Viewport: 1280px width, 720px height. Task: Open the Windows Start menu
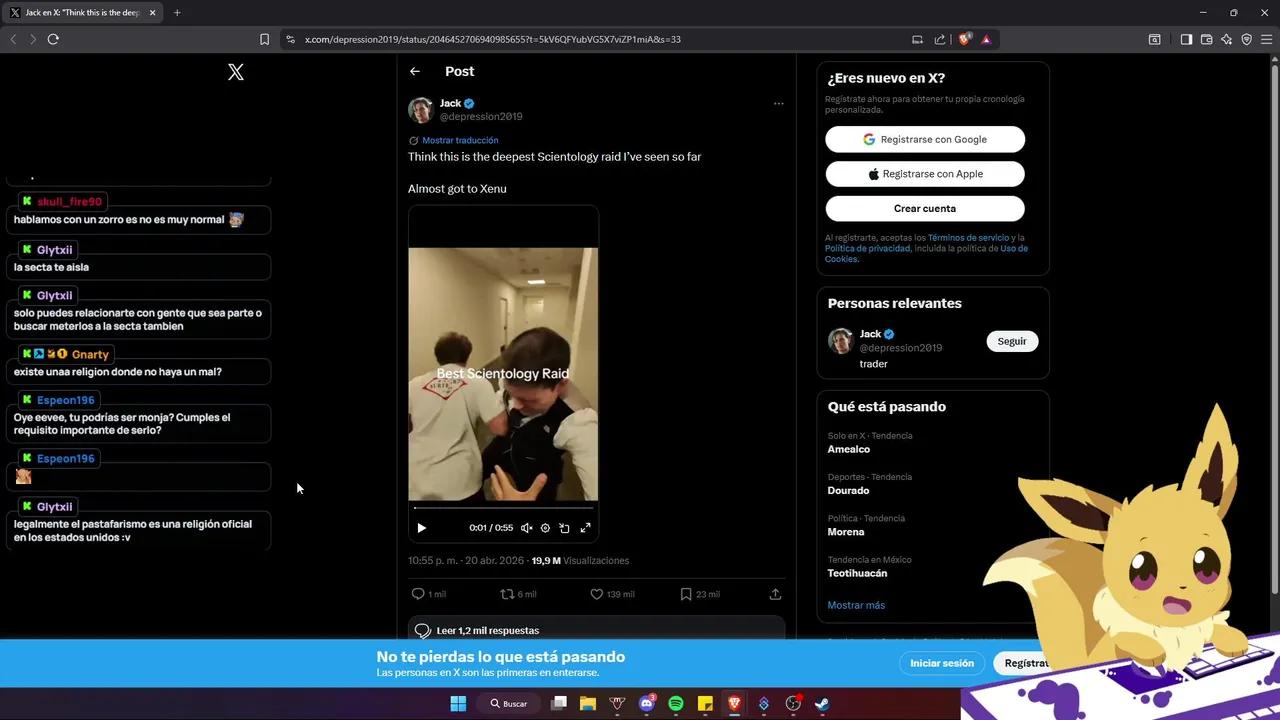click(x=458, y=703)
